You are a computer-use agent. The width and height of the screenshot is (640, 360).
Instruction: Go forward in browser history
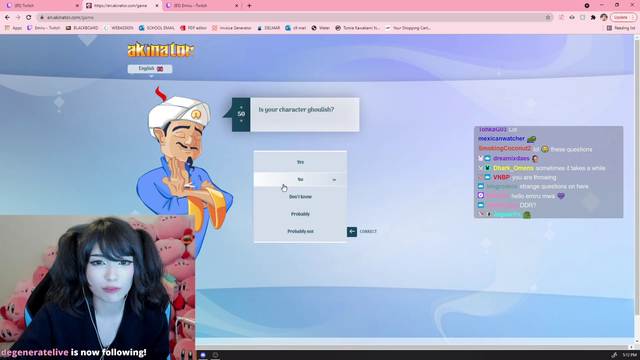tap(18, 17)
